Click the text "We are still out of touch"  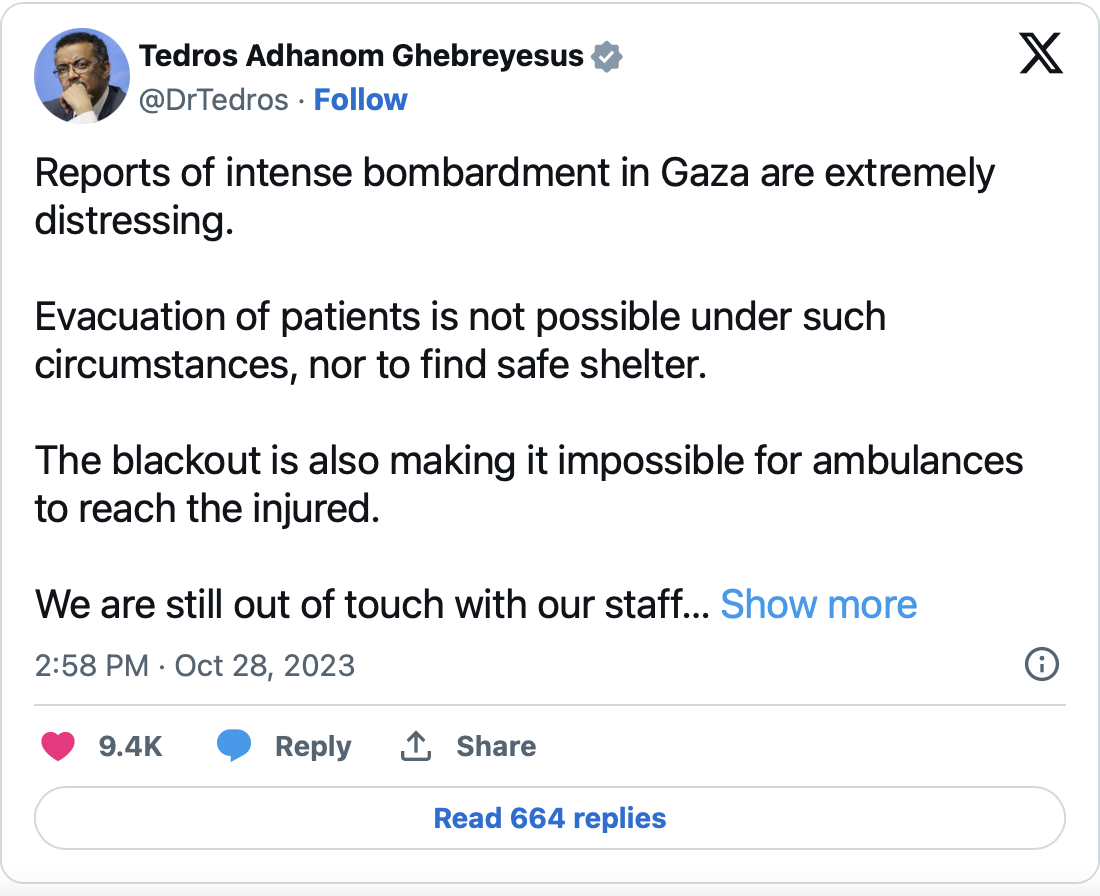[234, 604]
